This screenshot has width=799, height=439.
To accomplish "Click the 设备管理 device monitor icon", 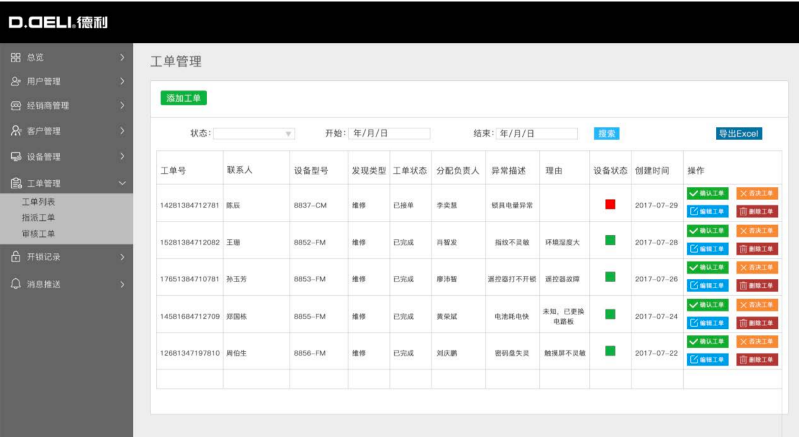I will tap(16, 156).
